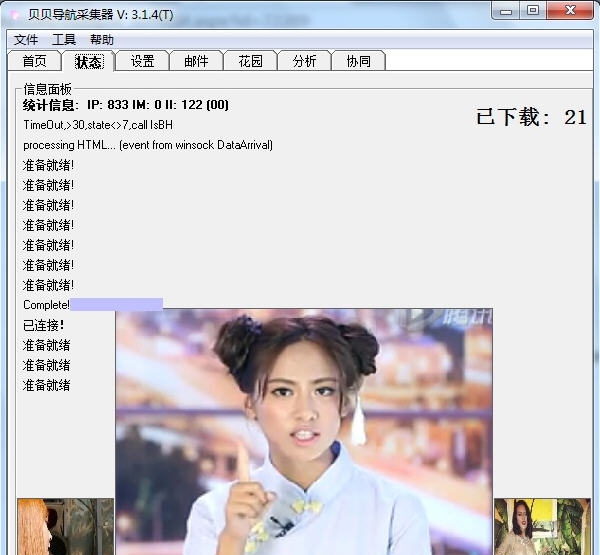Click the 统计信息 statistics line

coord(126,104)
